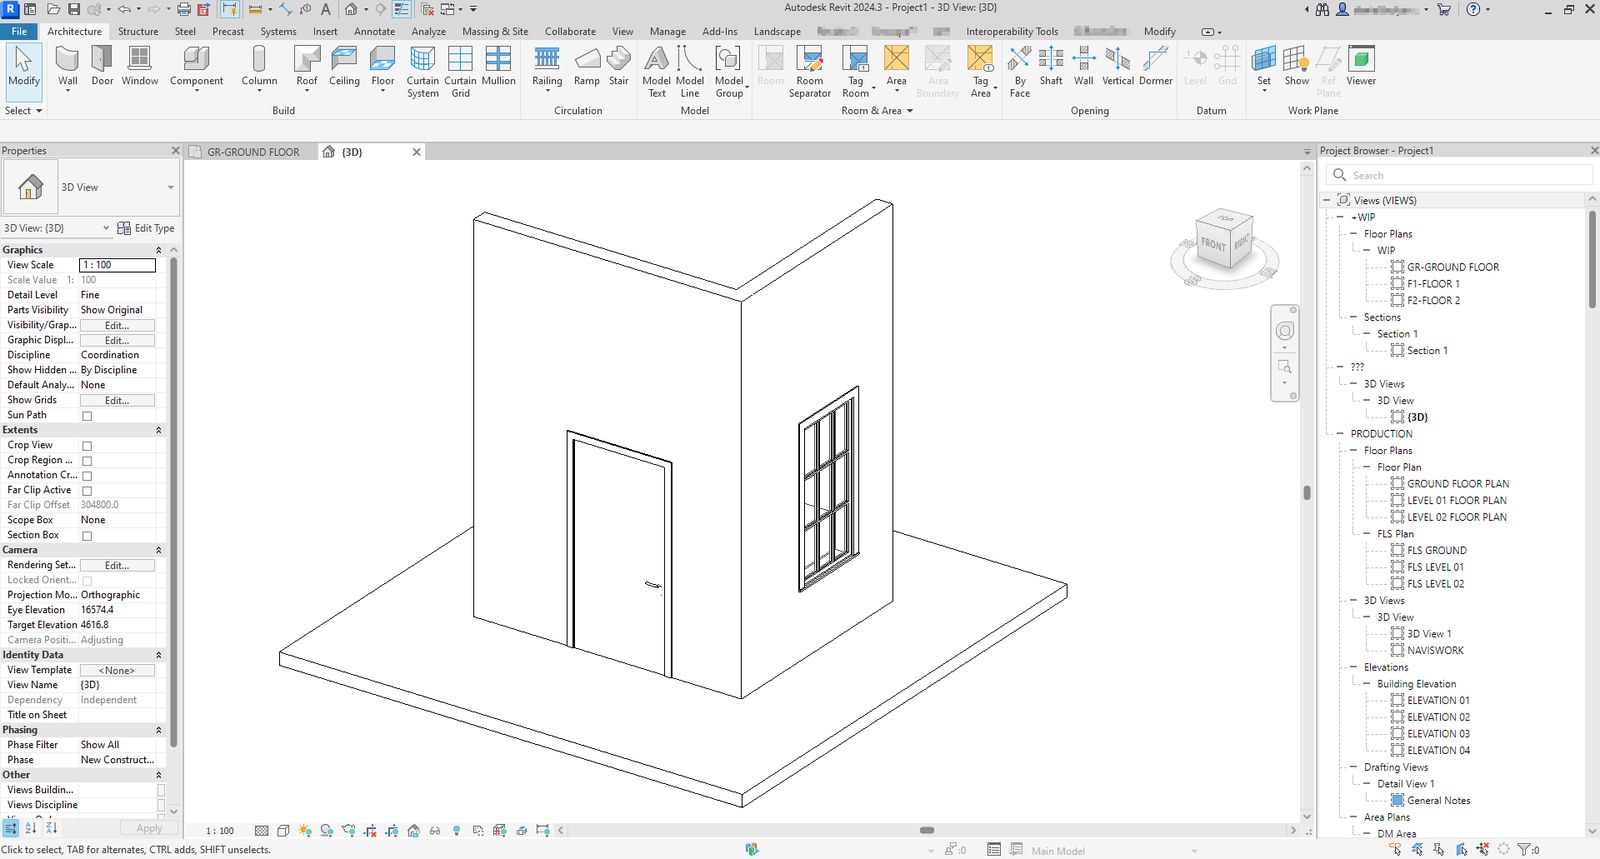Screen dimensions: 1600x859
Task: Choose the Curtain System tool
Action: pyautogui.click(x=423, y=71)
